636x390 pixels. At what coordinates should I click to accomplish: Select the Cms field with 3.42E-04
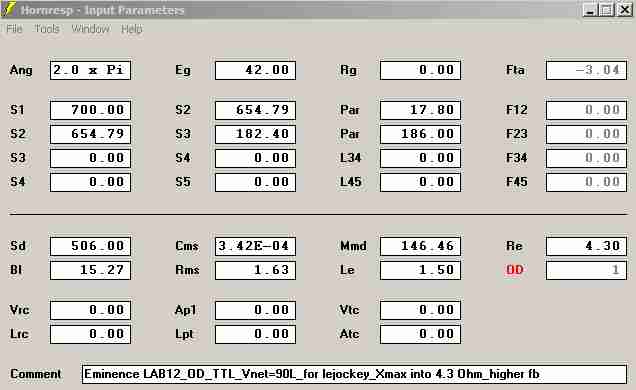click(256, 246)
